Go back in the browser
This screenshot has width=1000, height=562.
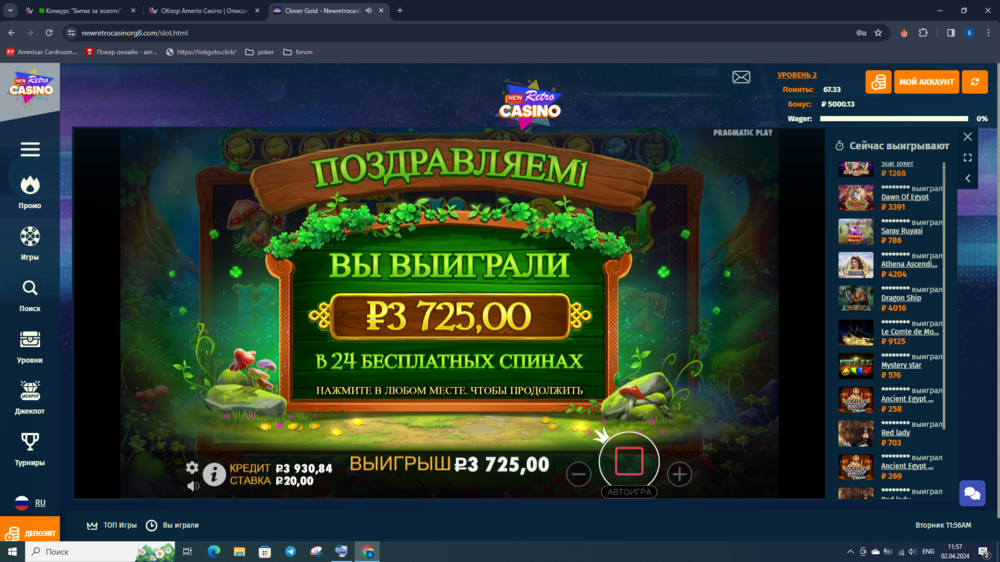[11, 33]
